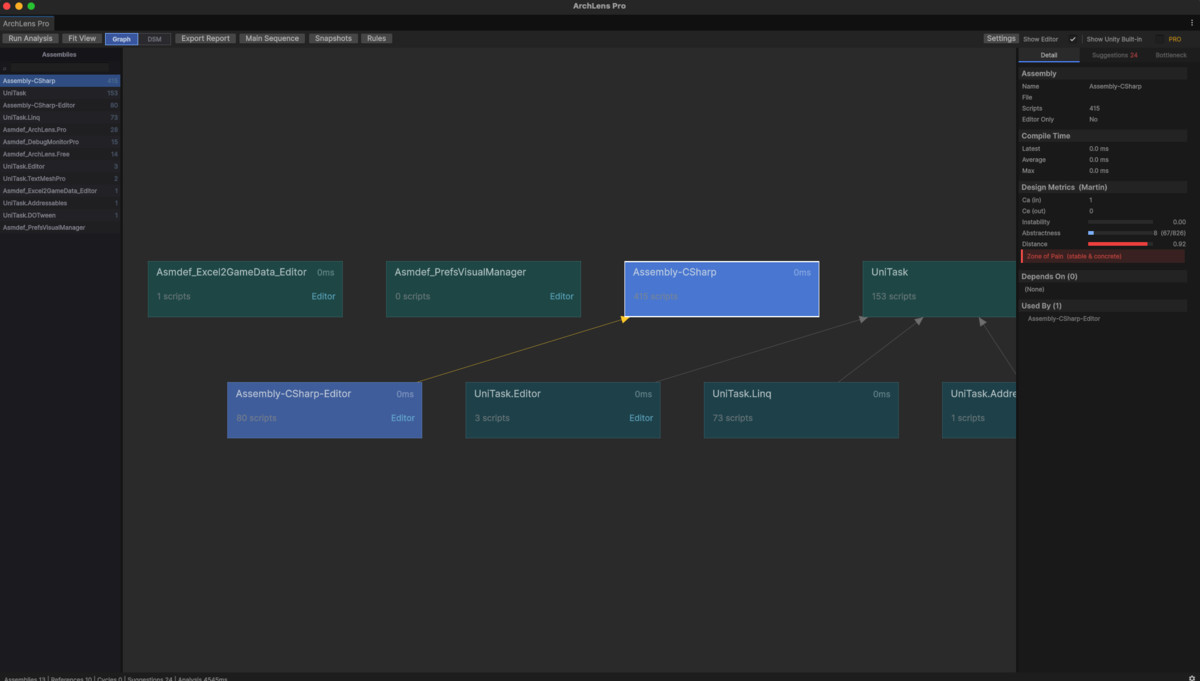Click the UniTask.Linq graph node
The width and height of the screenshot is (1200, 681).
tap(801, 410)
